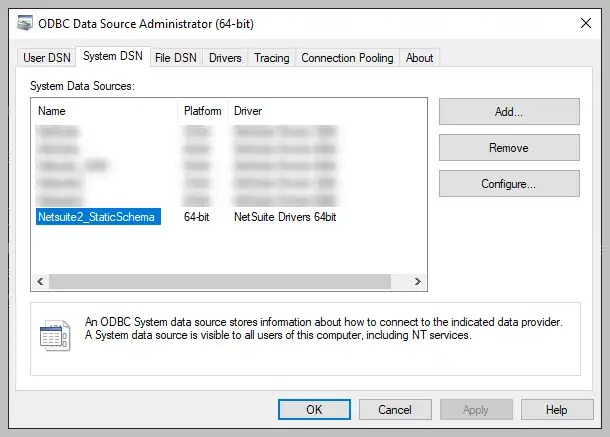Screen dimensions: 610x437
Task: Switch to the User DSN tab
Action: pyautogui.click(x=47, y=58)
